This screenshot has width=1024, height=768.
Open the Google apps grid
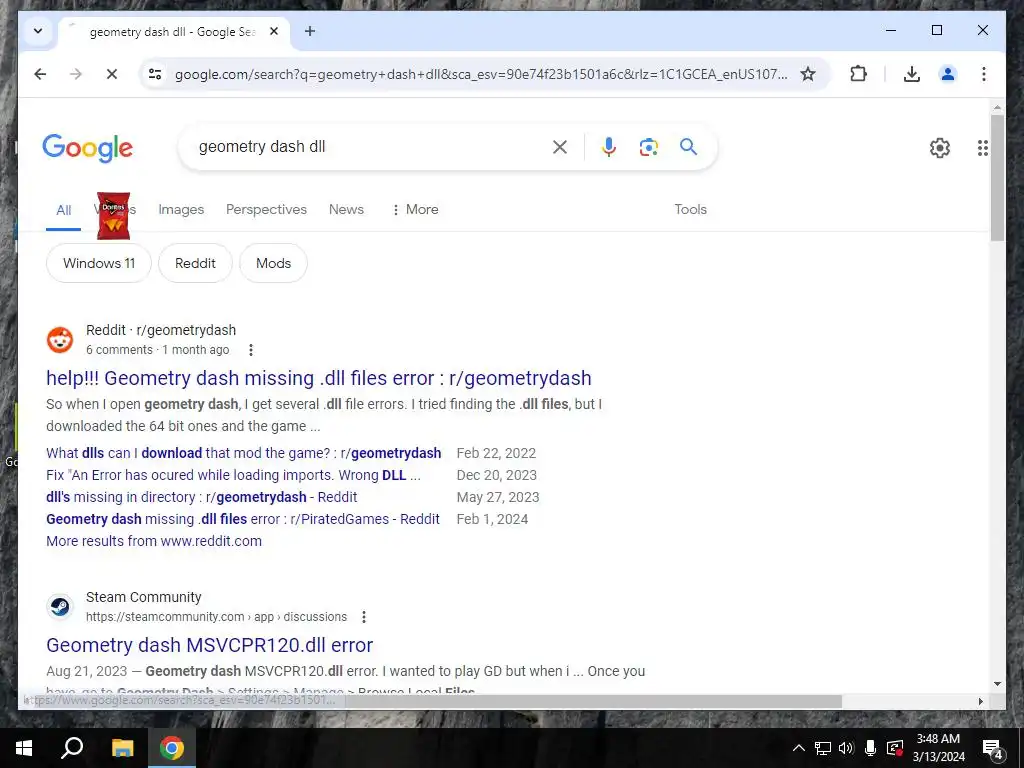[x=982, y=148]
